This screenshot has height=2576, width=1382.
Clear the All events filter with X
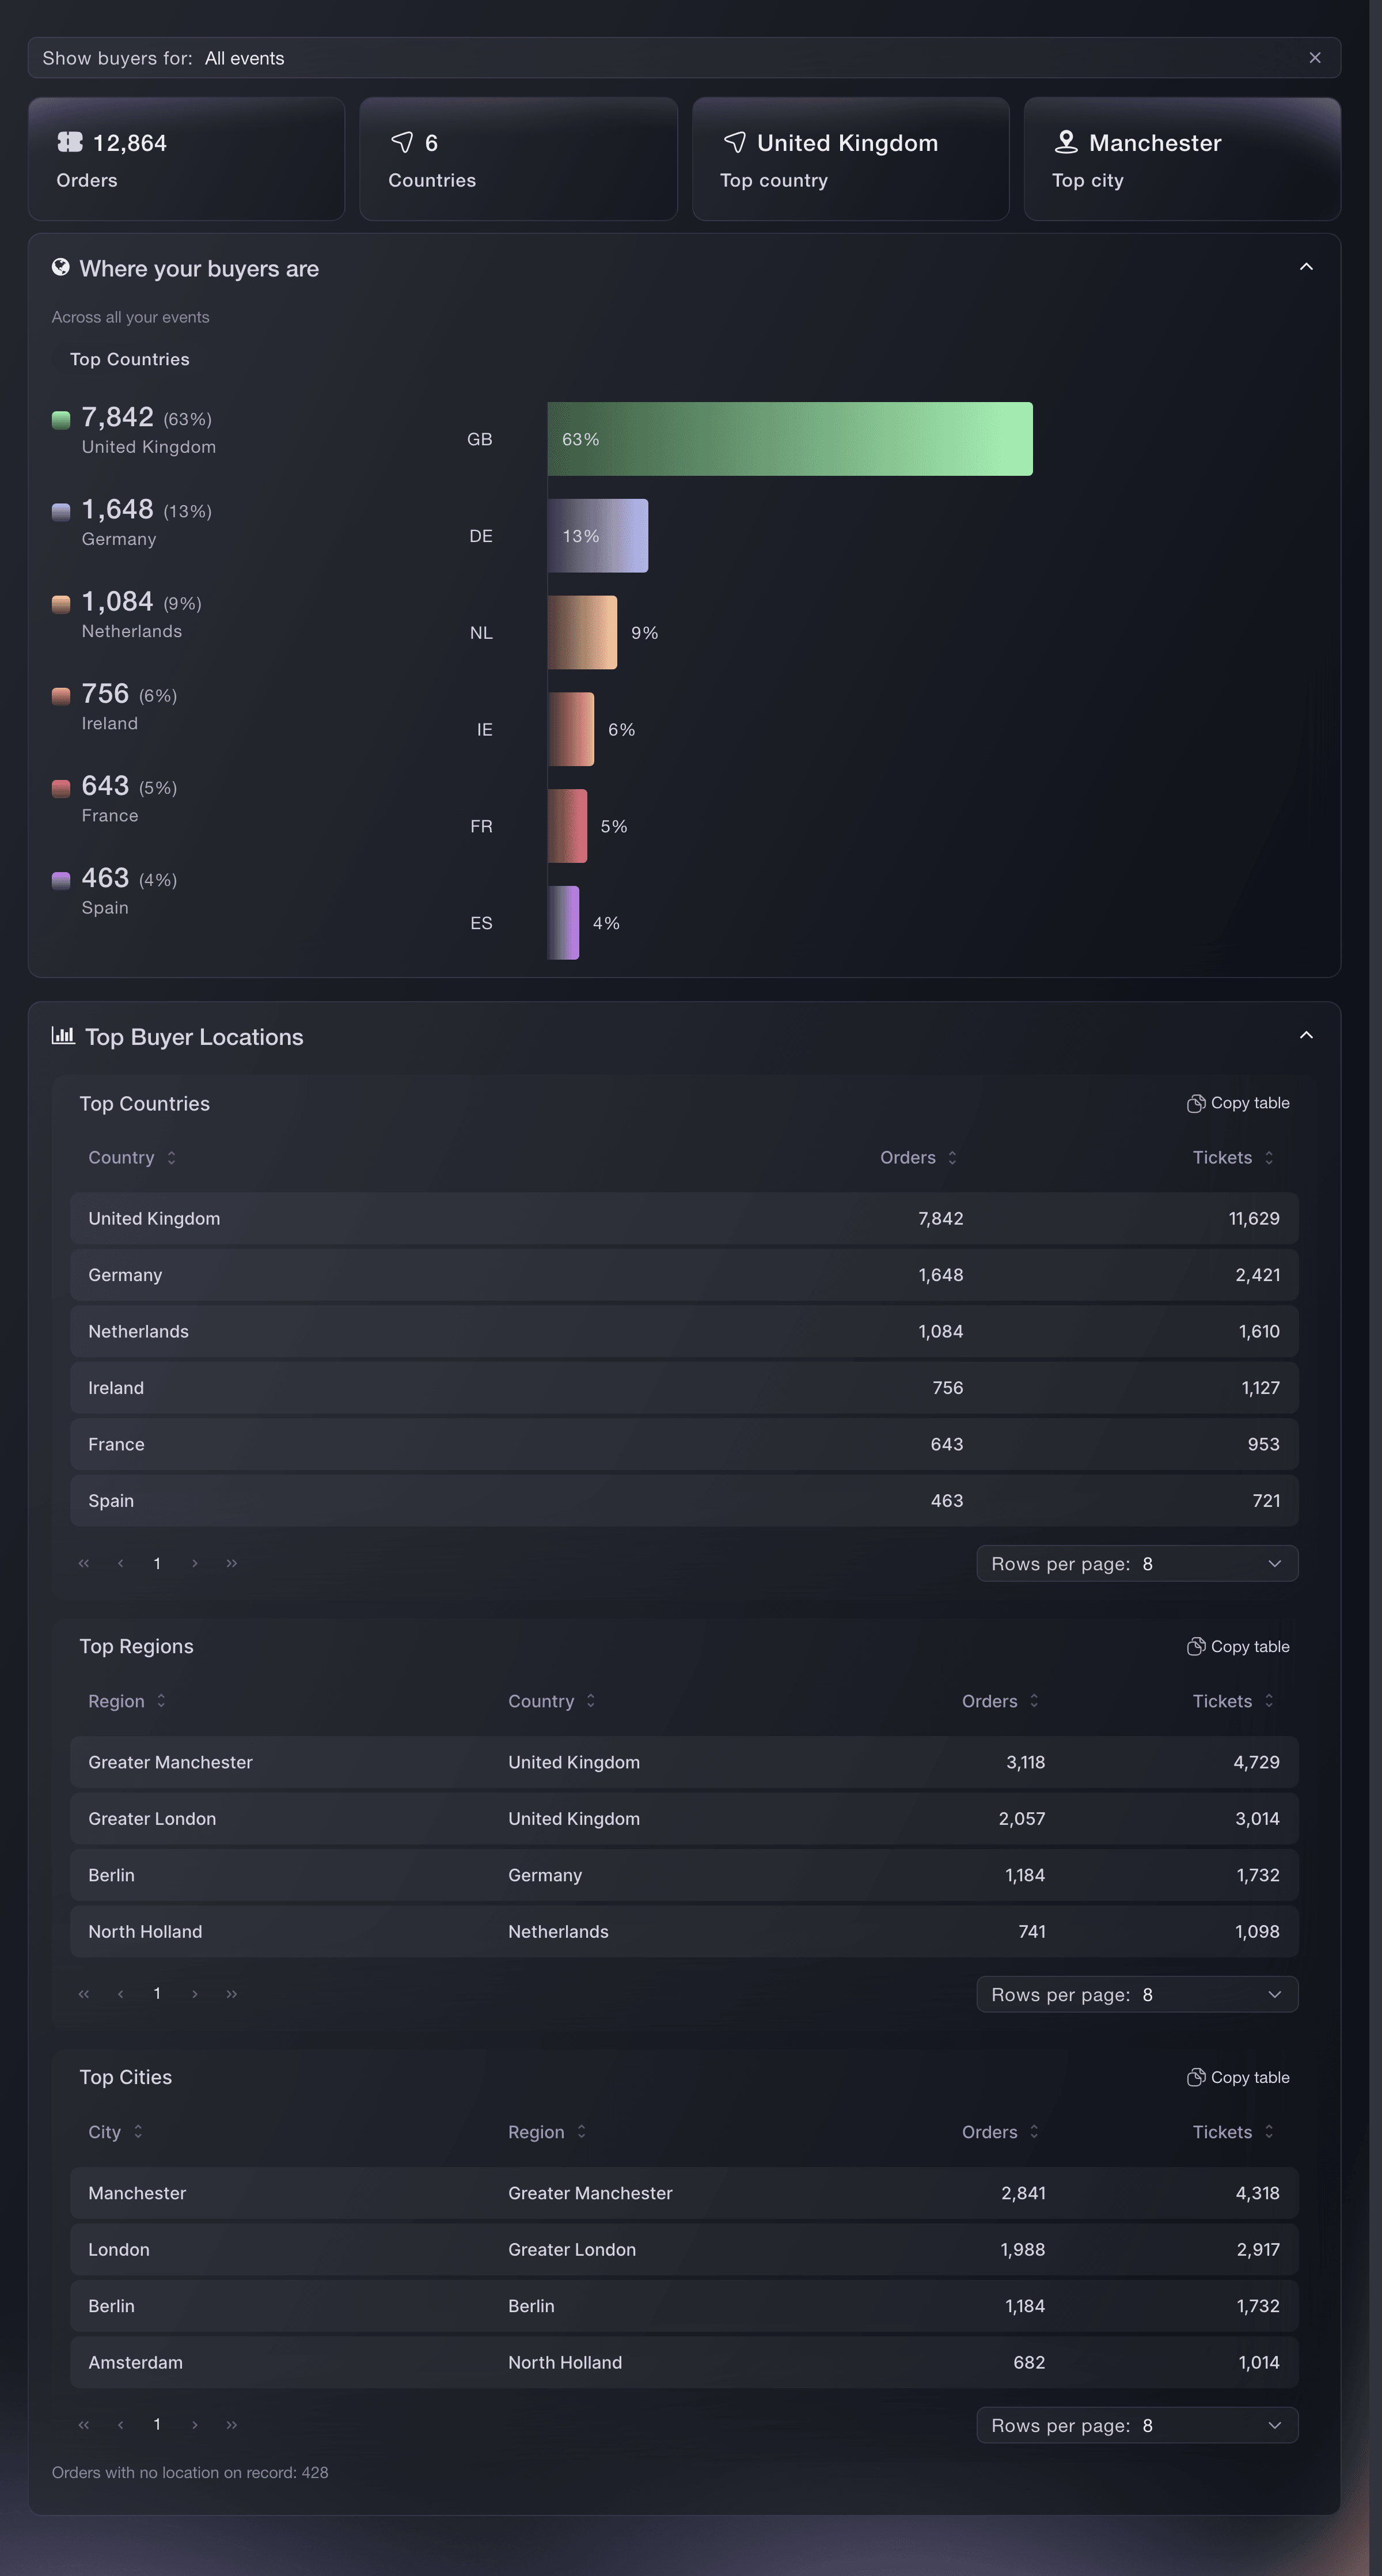coord(1314,58)
